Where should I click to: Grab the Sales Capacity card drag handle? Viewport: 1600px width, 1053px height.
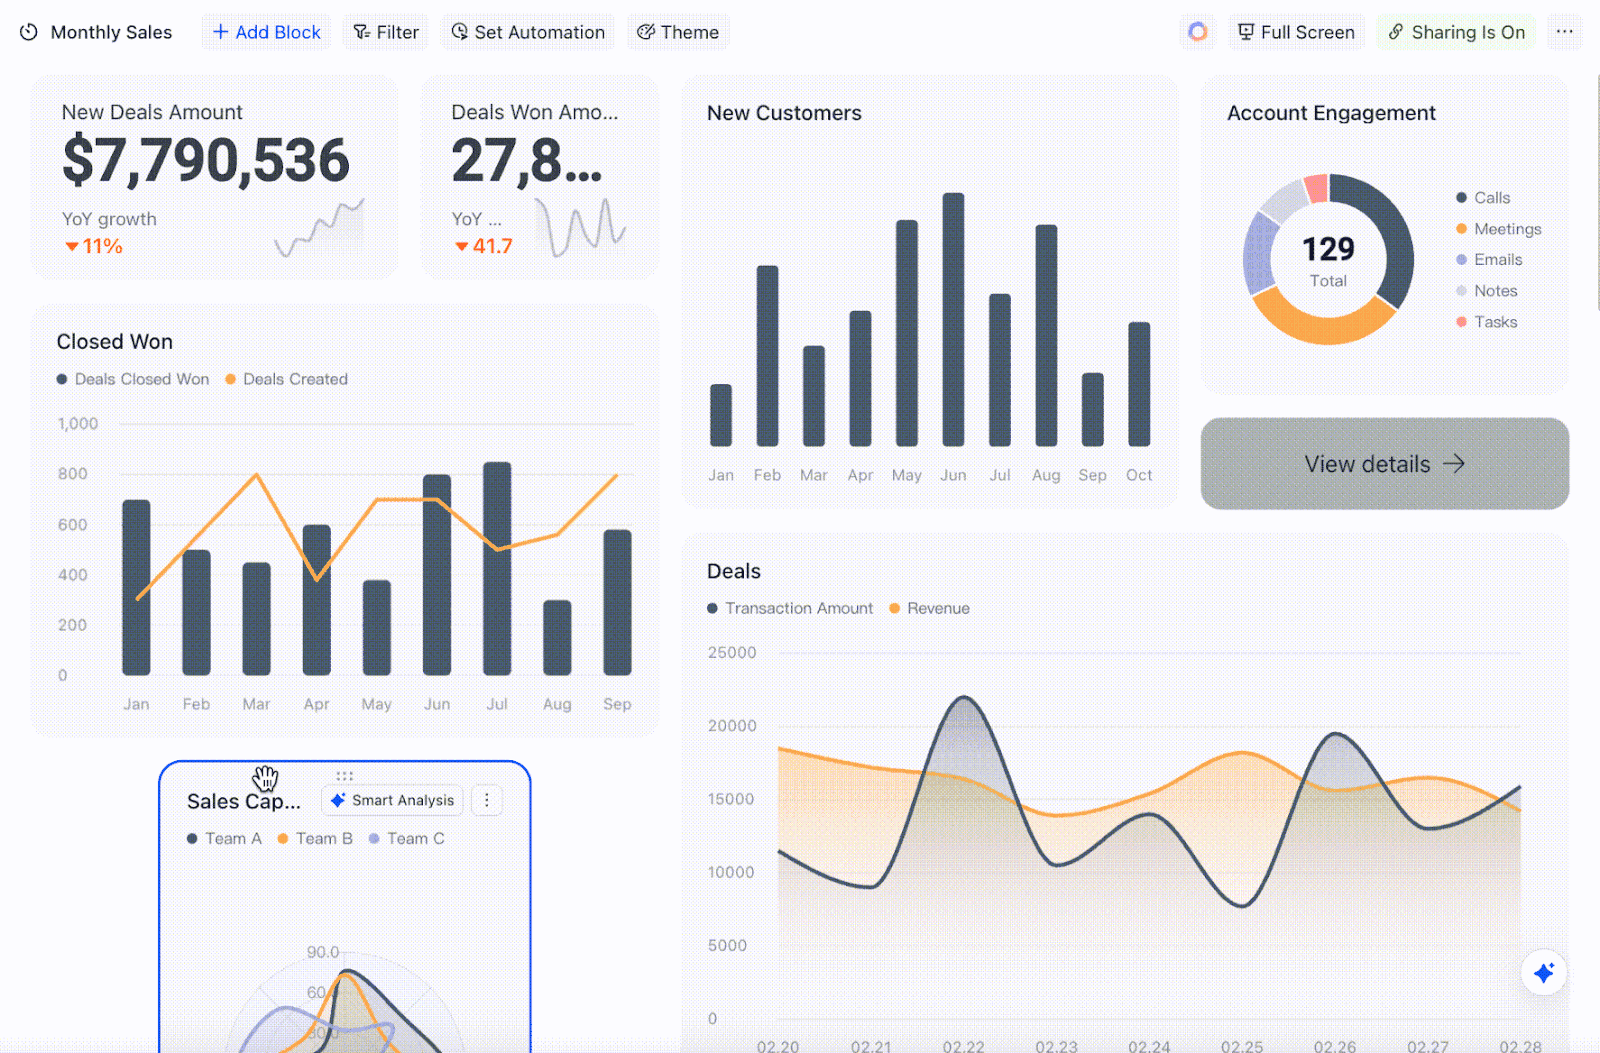(344, 776)
